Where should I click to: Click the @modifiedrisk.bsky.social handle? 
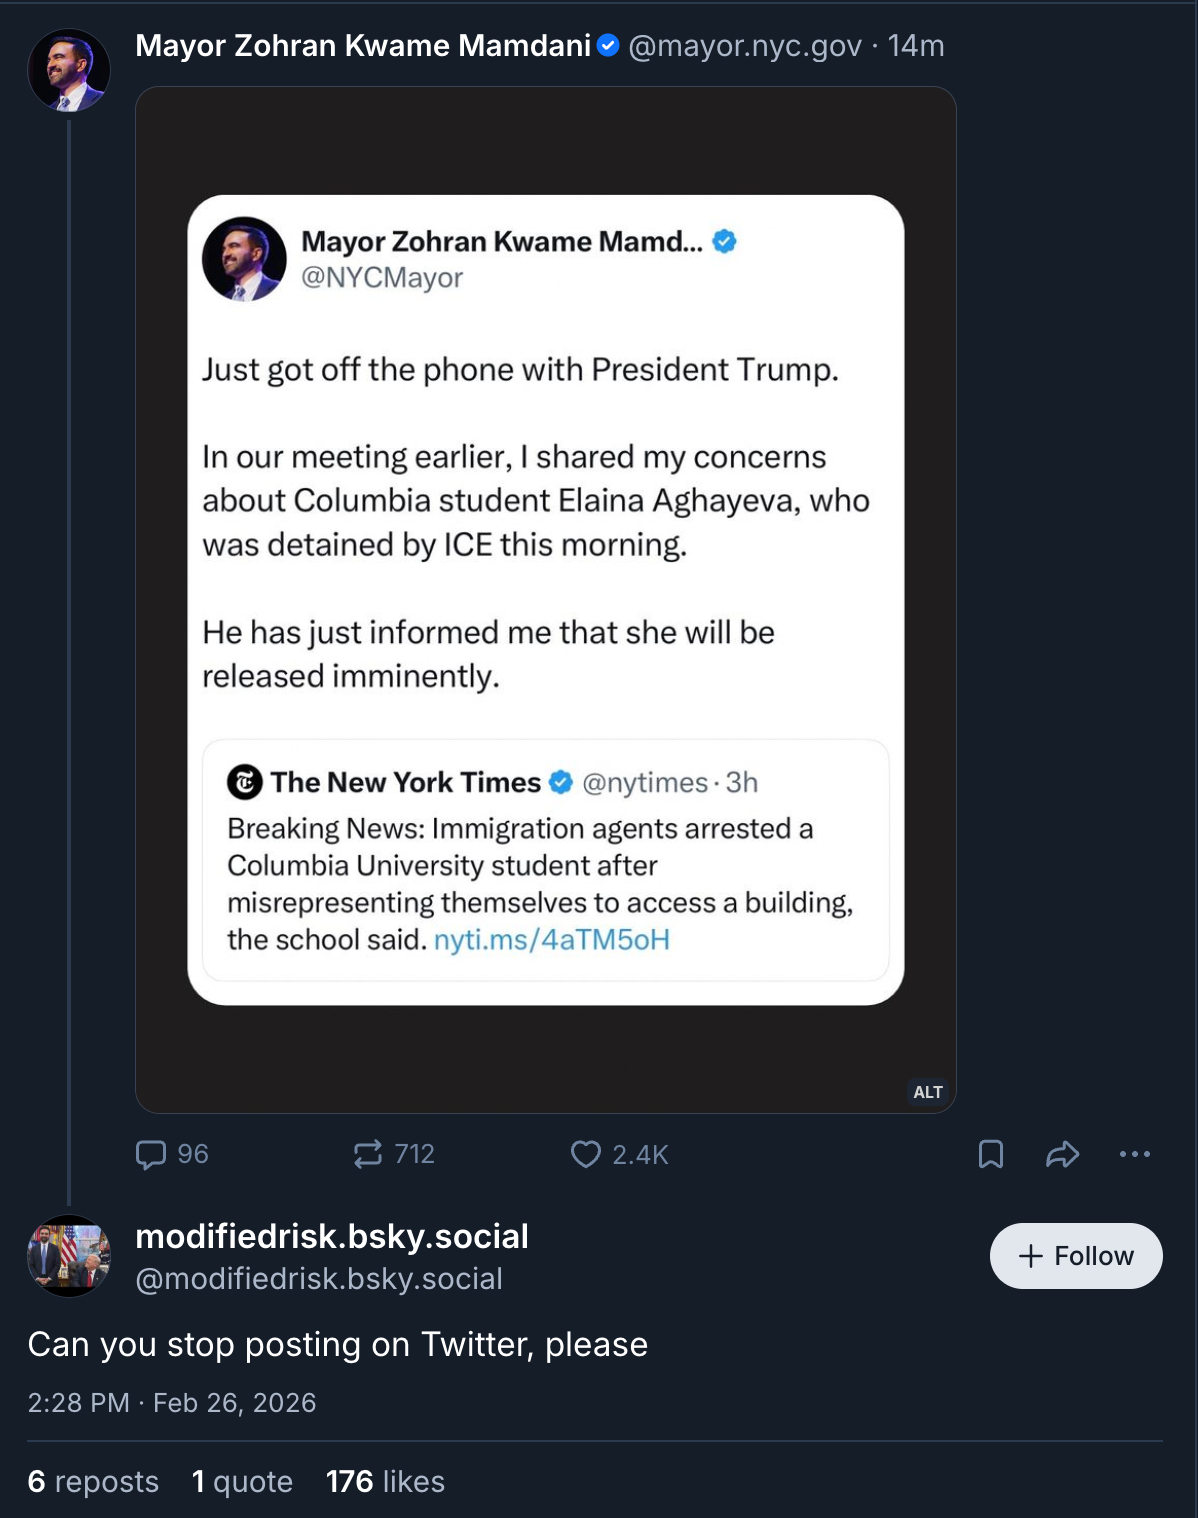point(319,1279)
